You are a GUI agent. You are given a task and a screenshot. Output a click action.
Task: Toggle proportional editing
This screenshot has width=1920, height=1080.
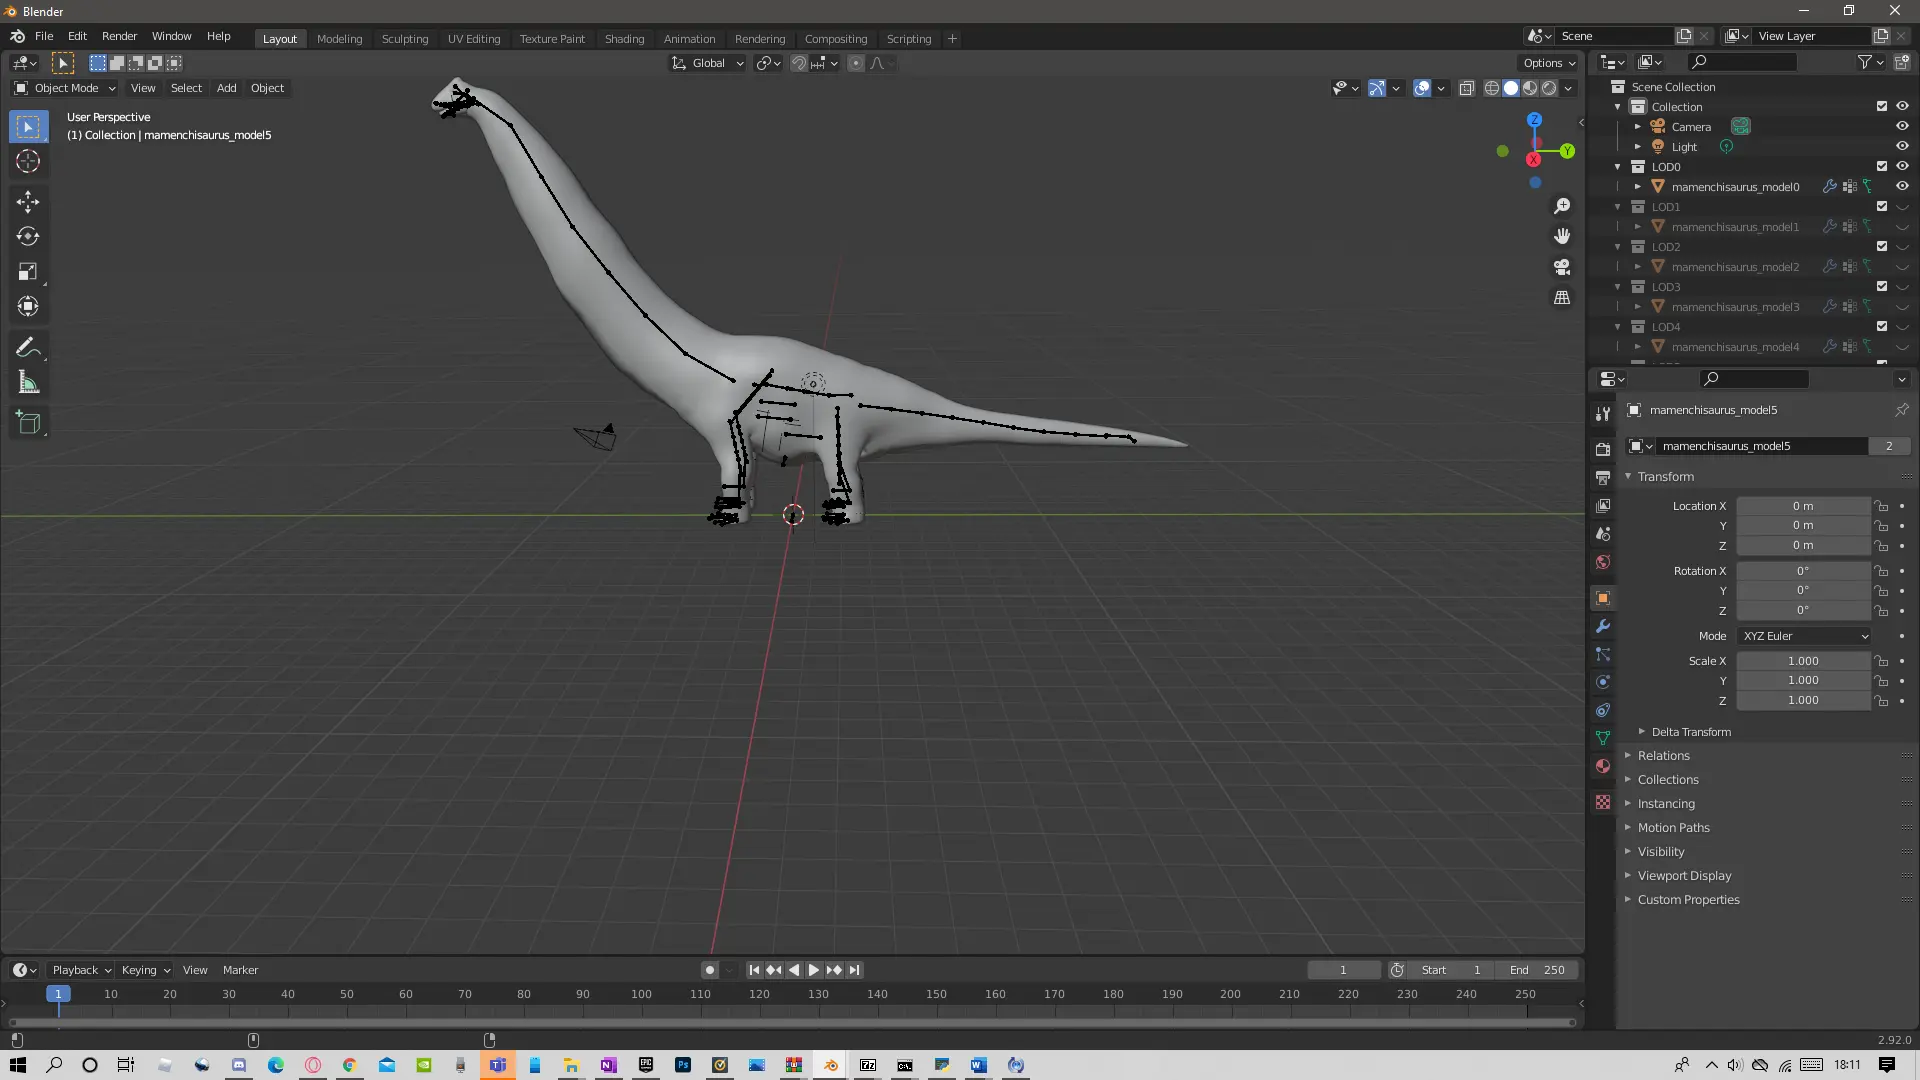[x=855, y=63]
